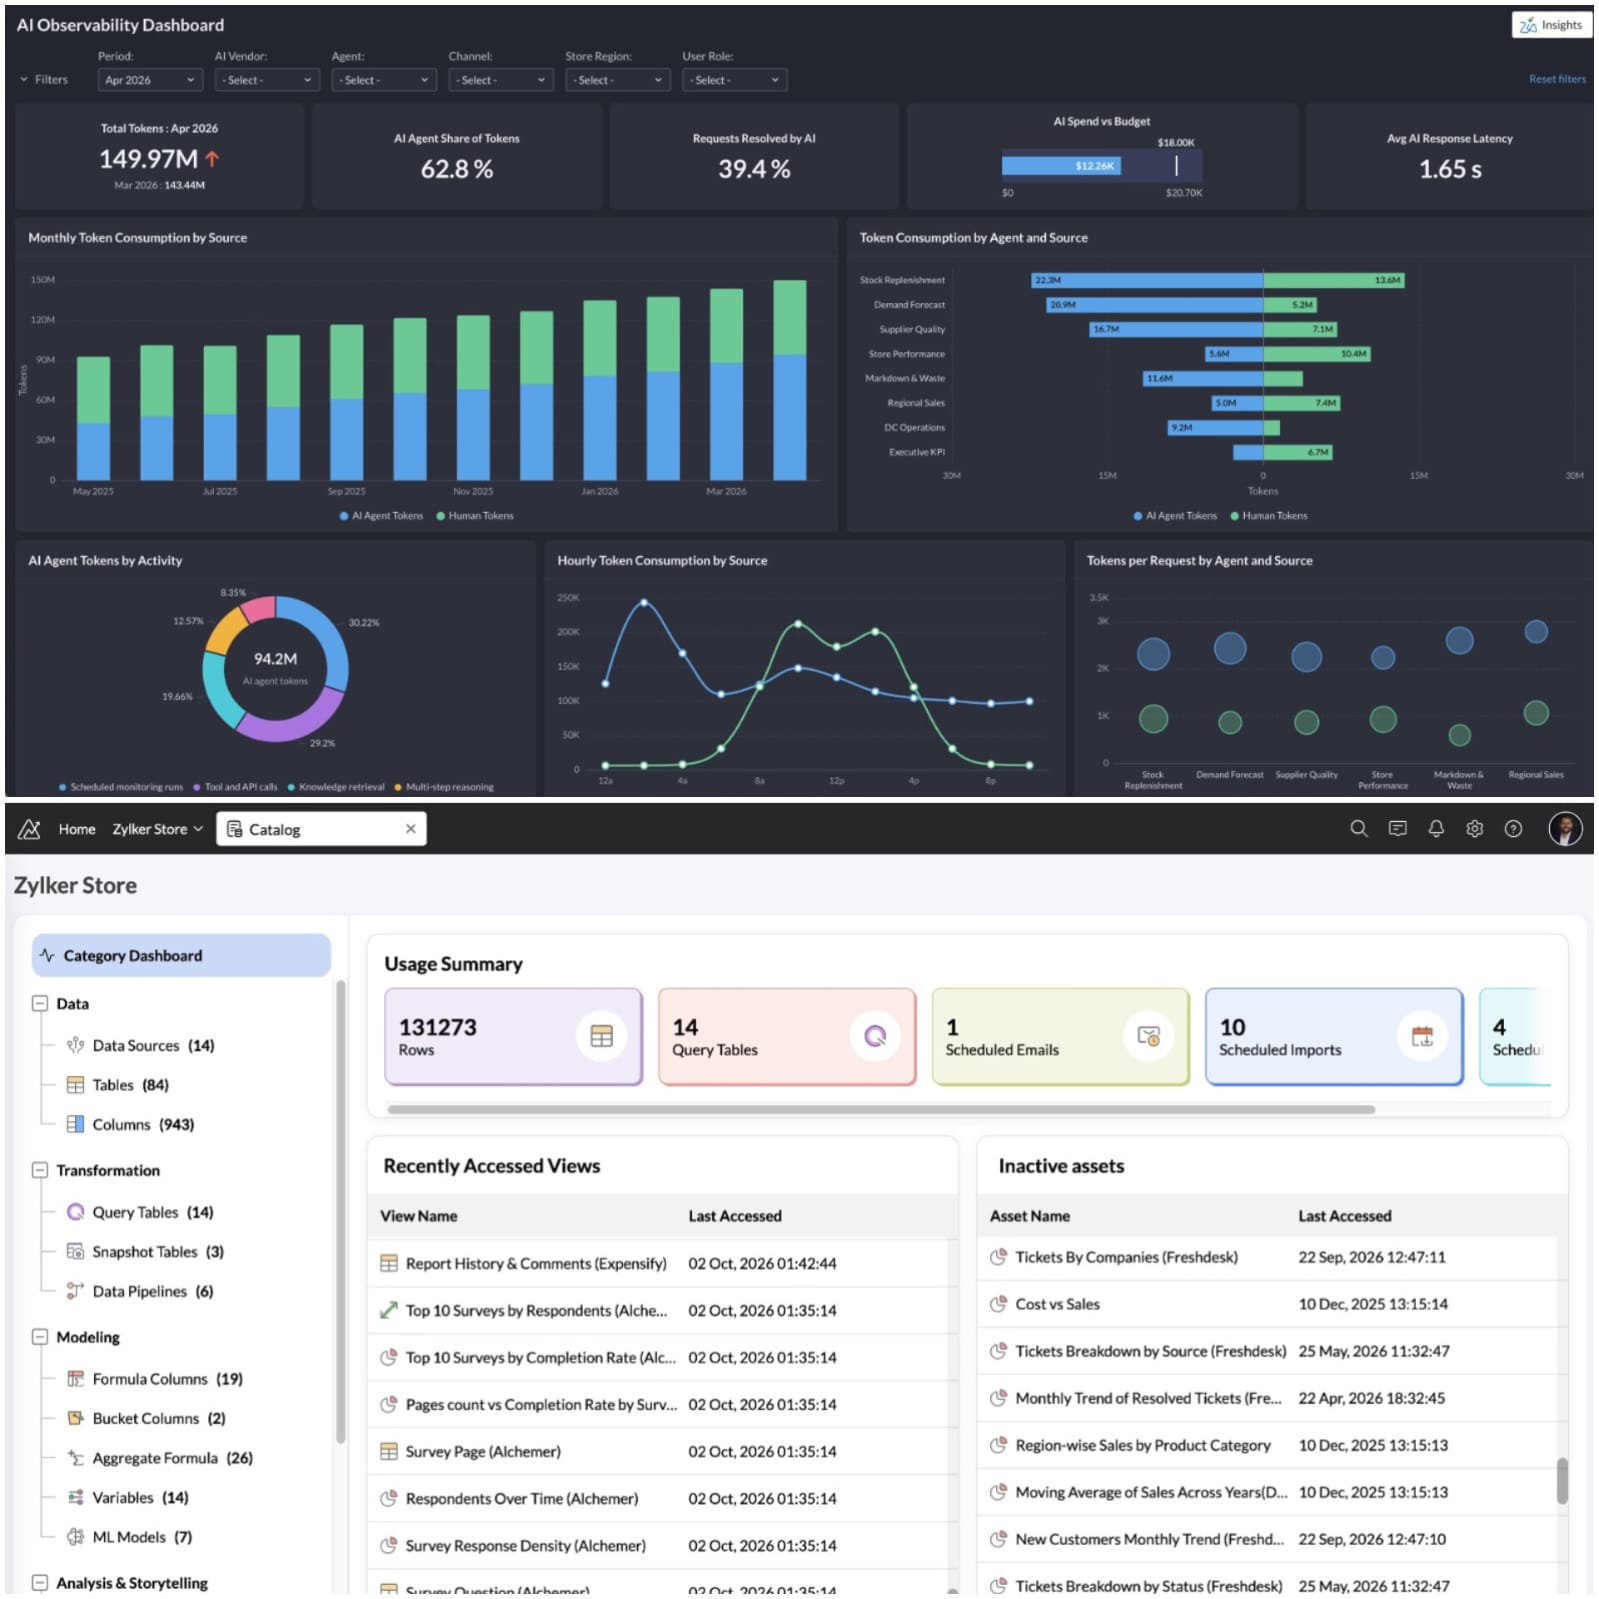Viewport: 1599px width, 1599px height.
Task: Click the Reset filters link
Action: click(1557, 79)
